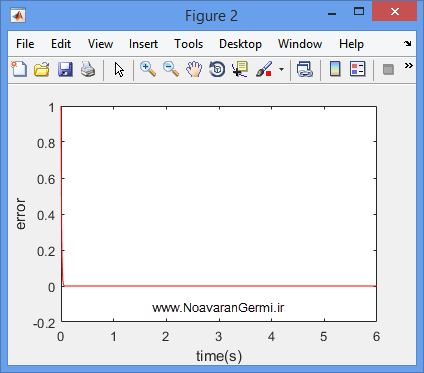Screen dimensions: 424x373
Task: Choose the Rotate 3D tool
Action: (217, 69)
